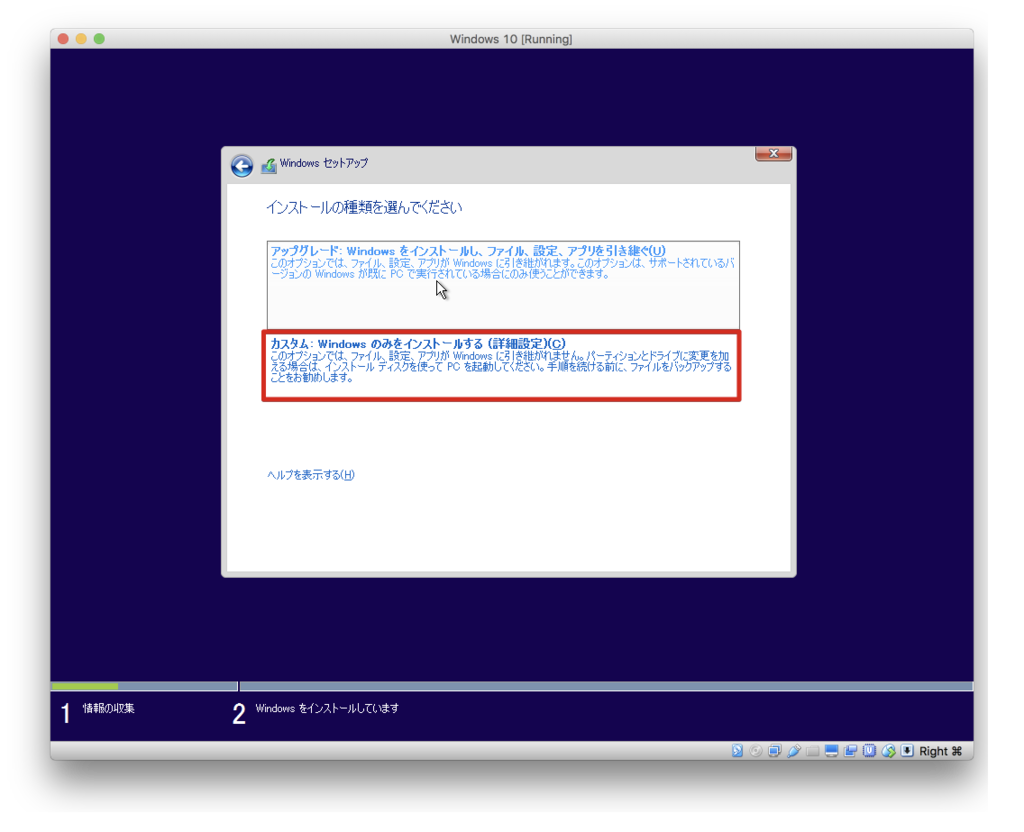Viewport: 1024px width, 832px height.
Task: Click the video capture status icon
Action: 850,750
